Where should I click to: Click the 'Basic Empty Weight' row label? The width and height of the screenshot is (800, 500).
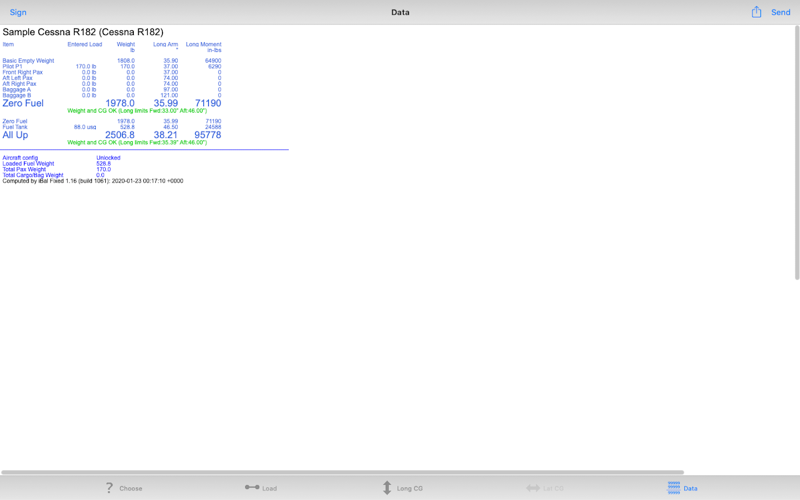point(28,61)
